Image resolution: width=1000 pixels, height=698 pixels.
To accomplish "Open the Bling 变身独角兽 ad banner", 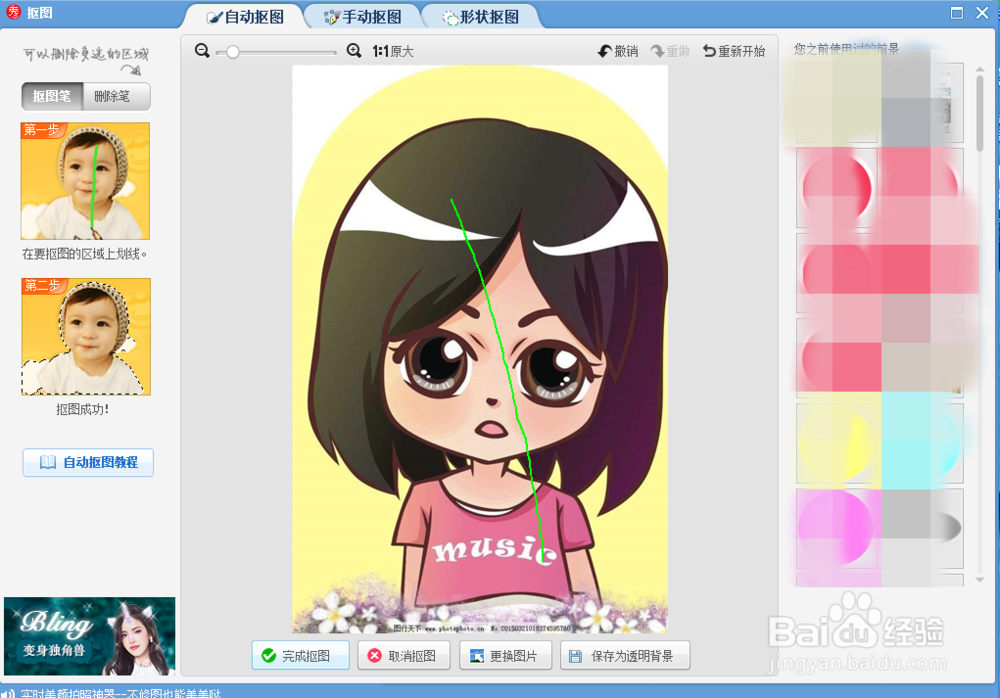I will click(89, 636).
